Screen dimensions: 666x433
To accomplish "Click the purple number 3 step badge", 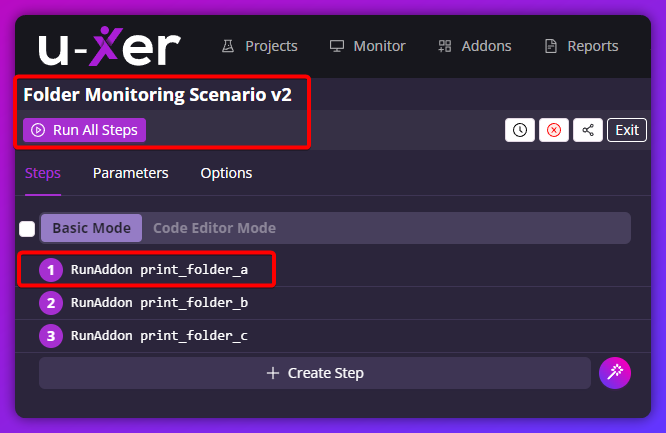I will pos(51,336).
